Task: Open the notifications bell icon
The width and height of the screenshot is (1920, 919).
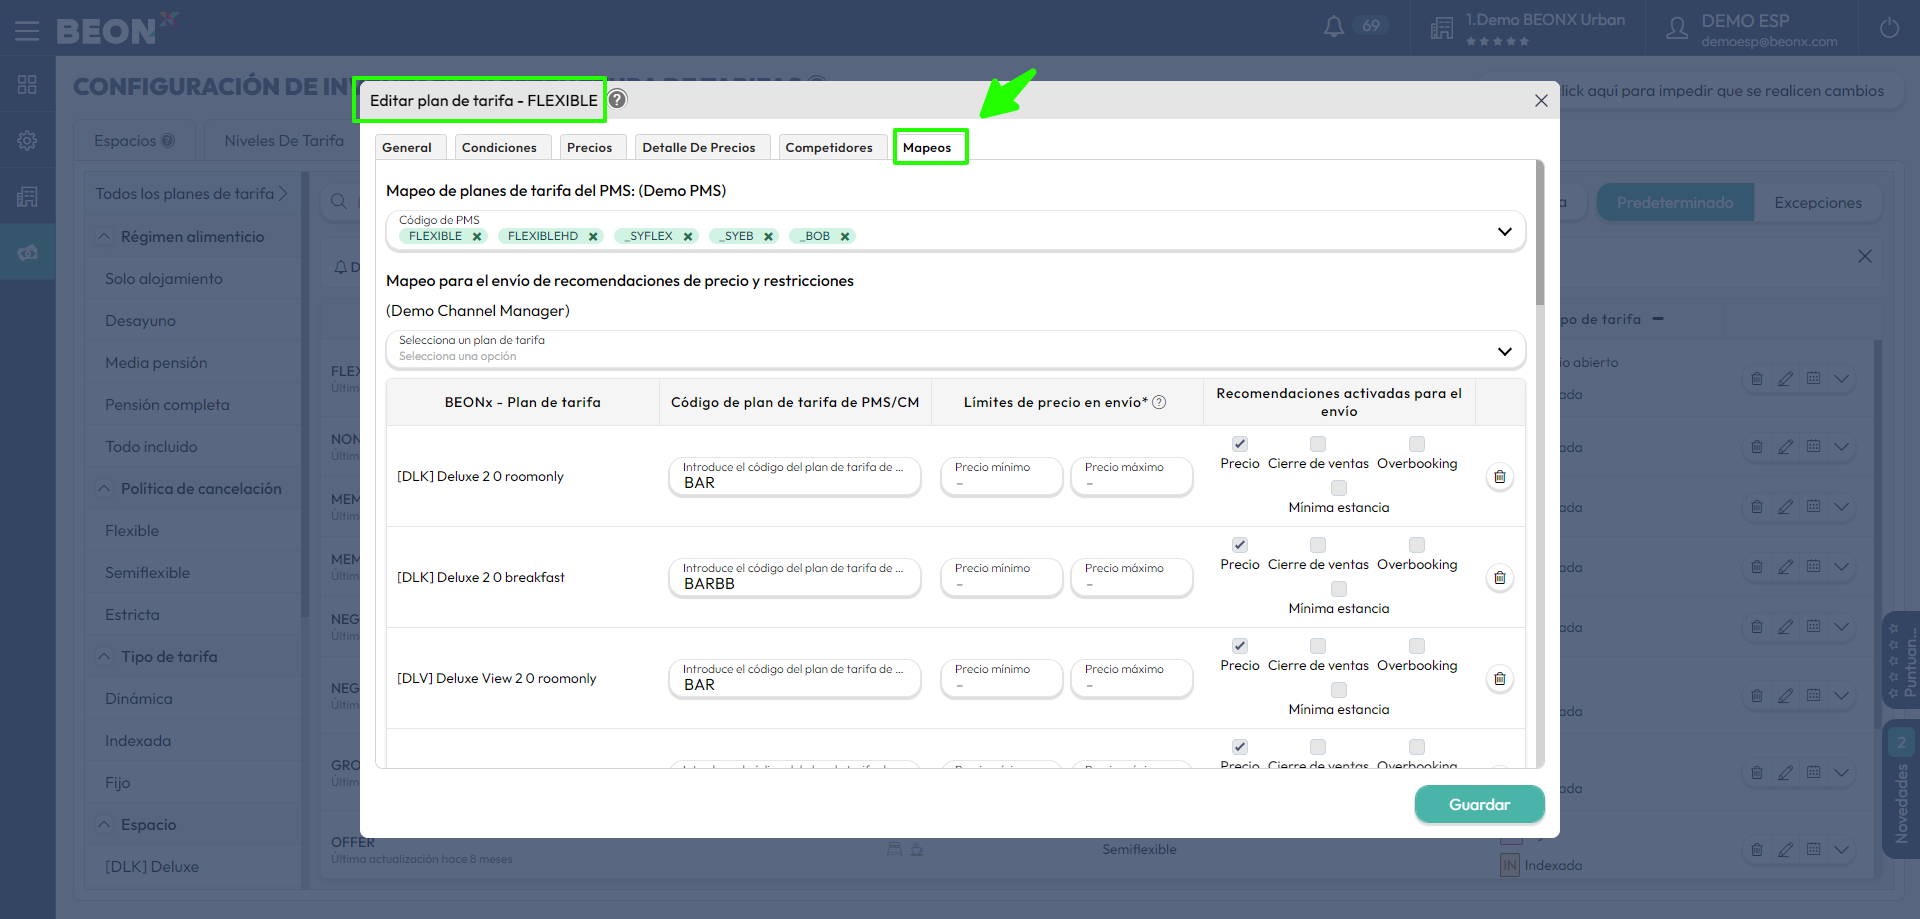Action: click(1334, 27)
